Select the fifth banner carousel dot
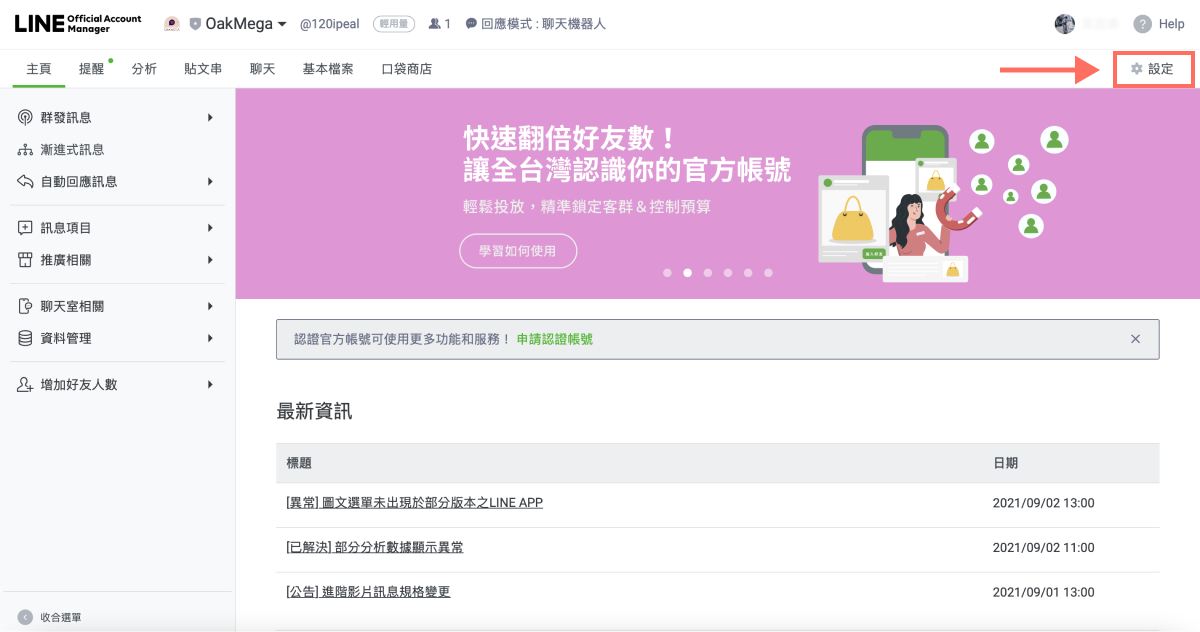The height and width of the screenshot is (632, 1200). coord(748,272)
